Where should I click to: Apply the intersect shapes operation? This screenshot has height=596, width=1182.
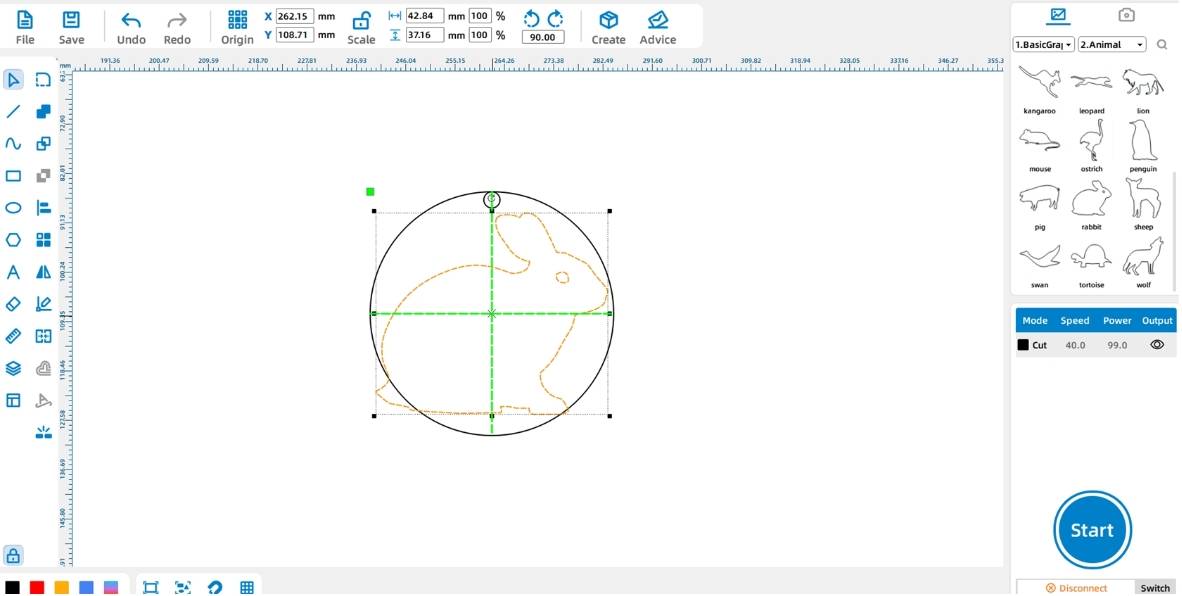(44, 144)
